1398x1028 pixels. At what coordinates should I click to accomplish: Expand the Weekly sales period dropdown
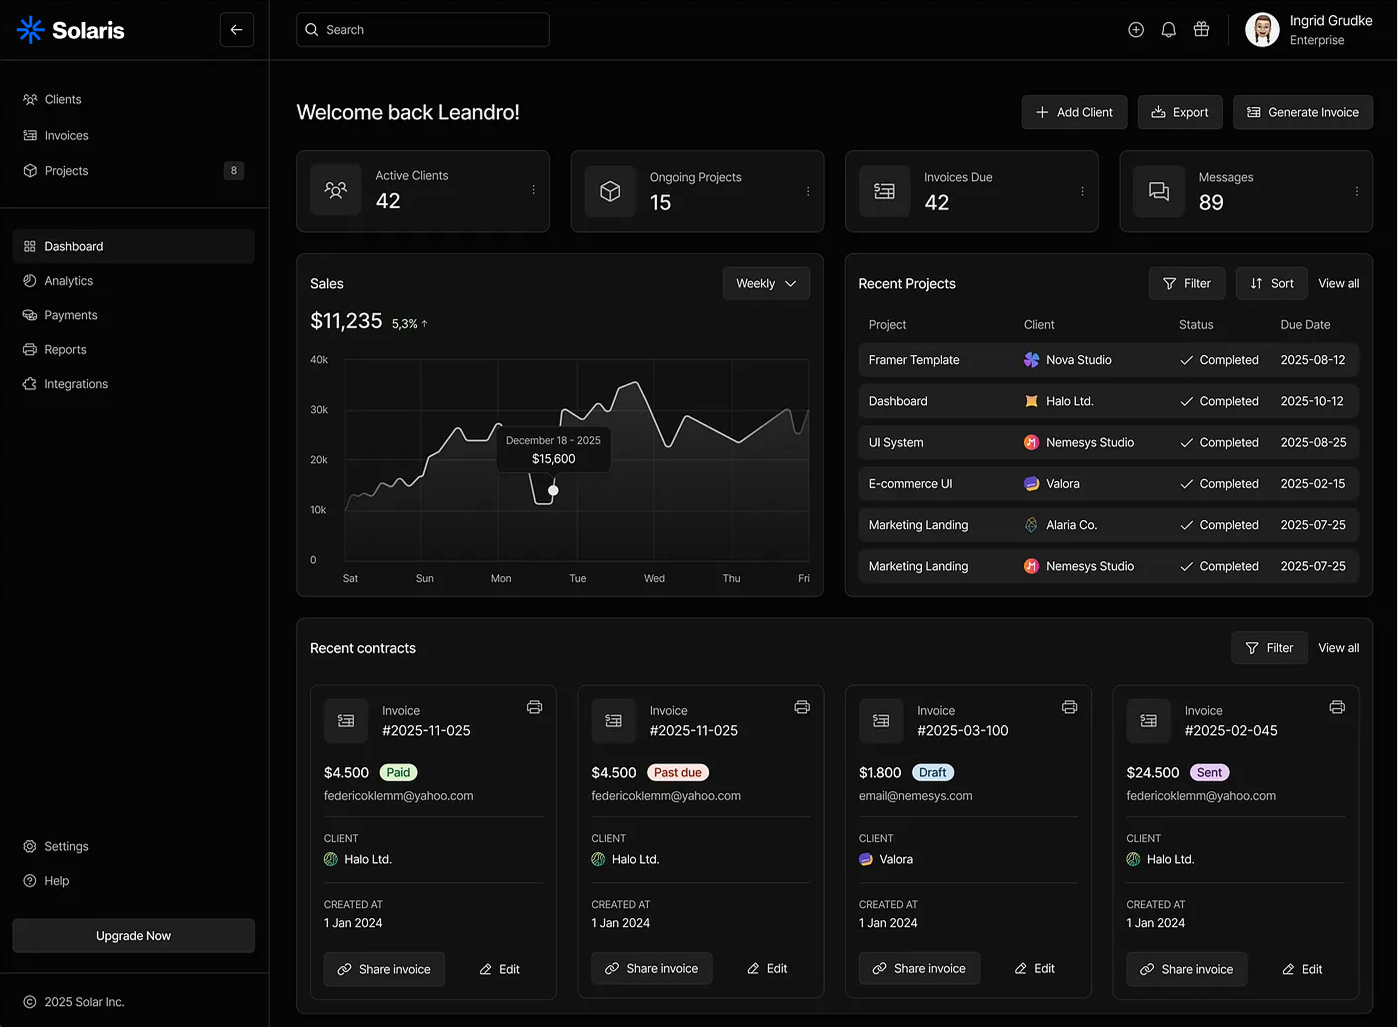pyautogui.click(x=766, y=284)
